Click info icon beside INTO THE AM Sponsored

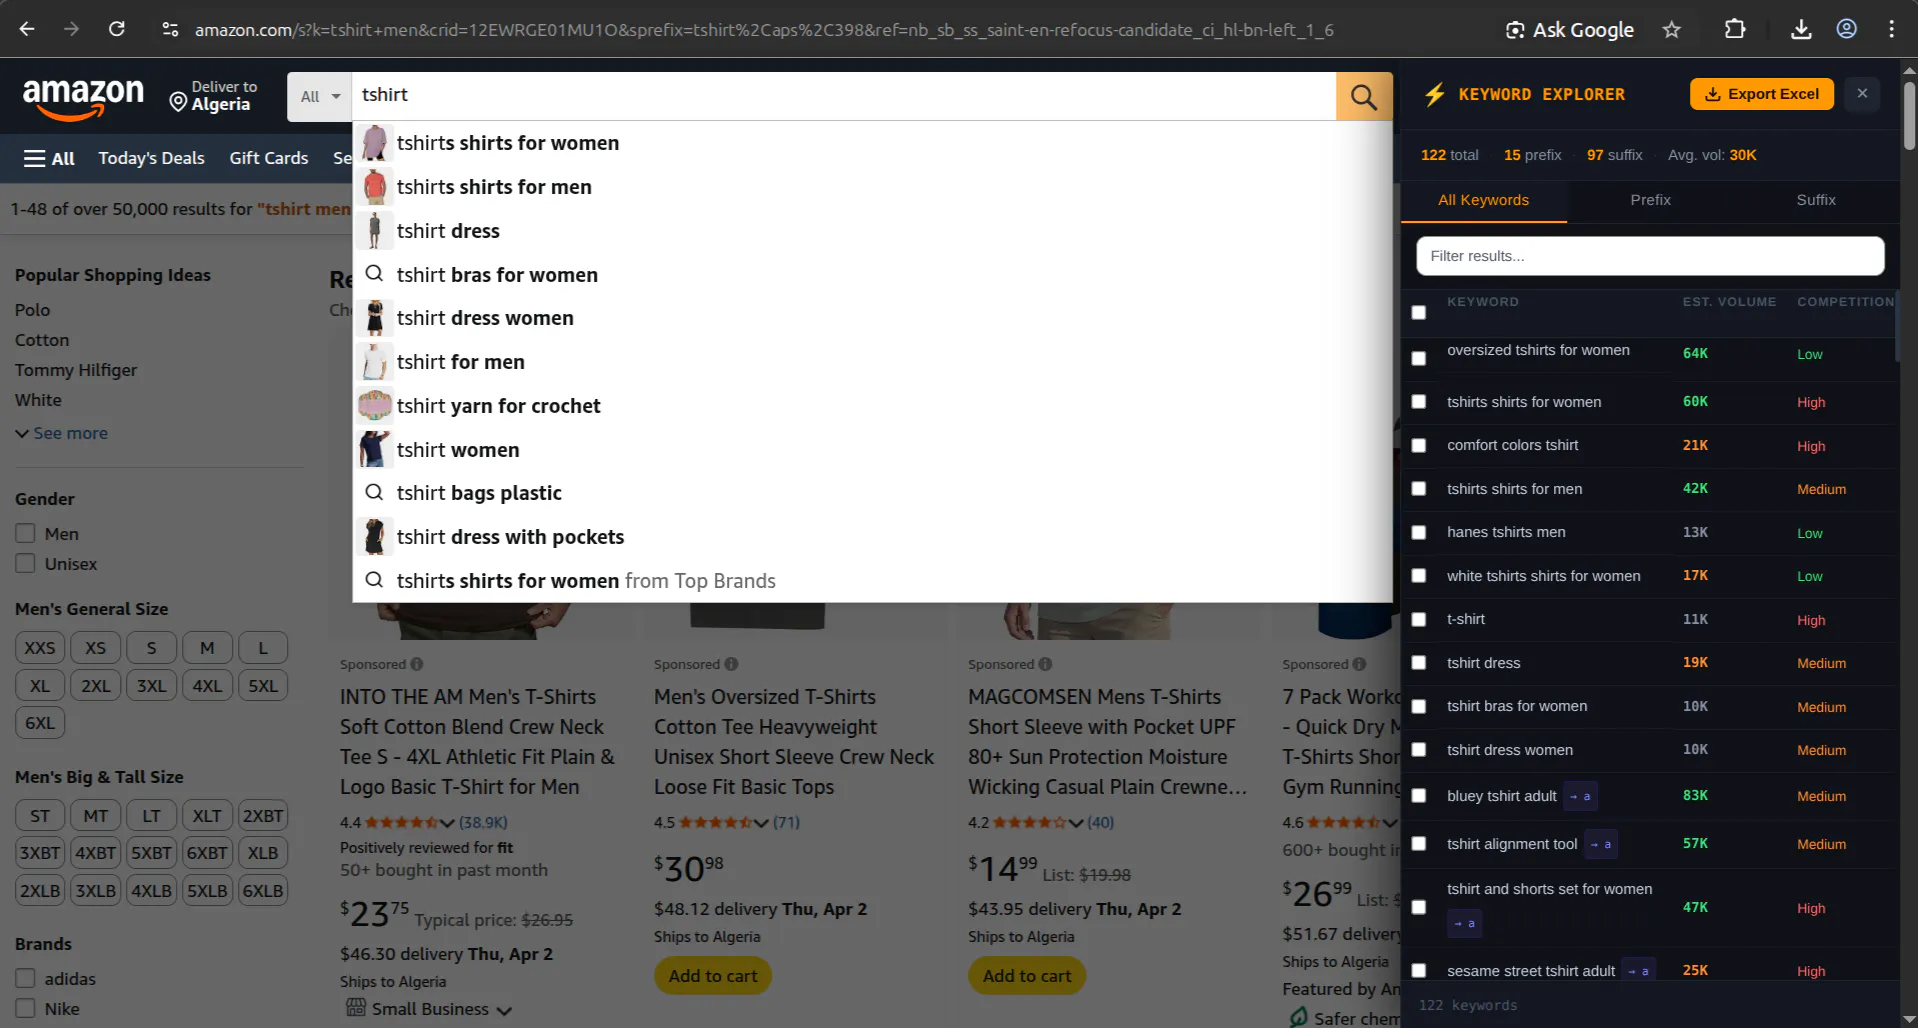tap(417, 664)
